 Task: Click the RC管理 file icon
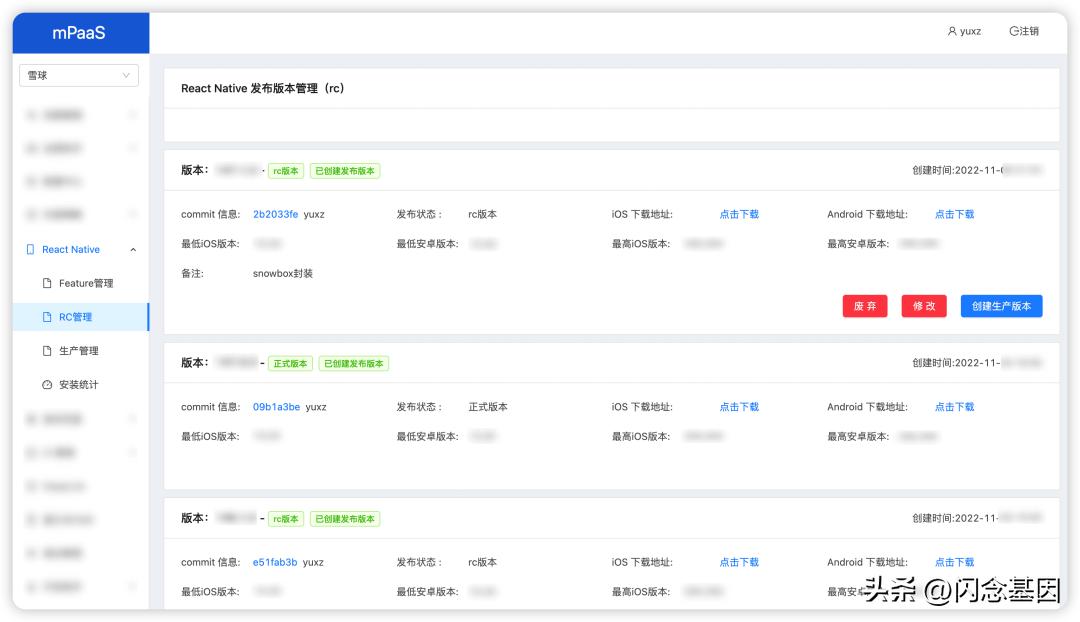[x=47, y=317]
